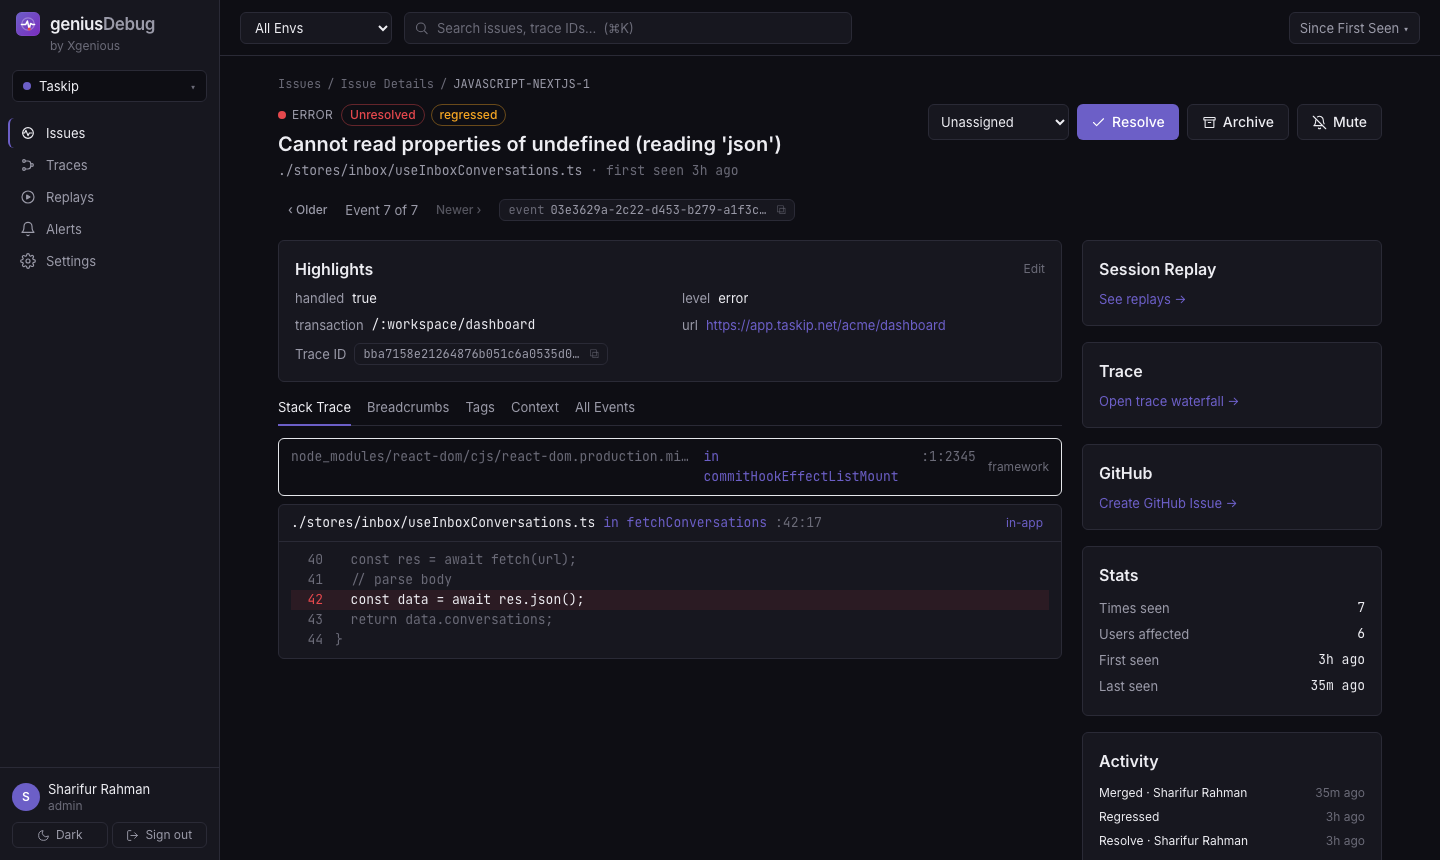Copy the Trace ID value
This screenshot has height=860, width=1440.
[x=594, y=354]
